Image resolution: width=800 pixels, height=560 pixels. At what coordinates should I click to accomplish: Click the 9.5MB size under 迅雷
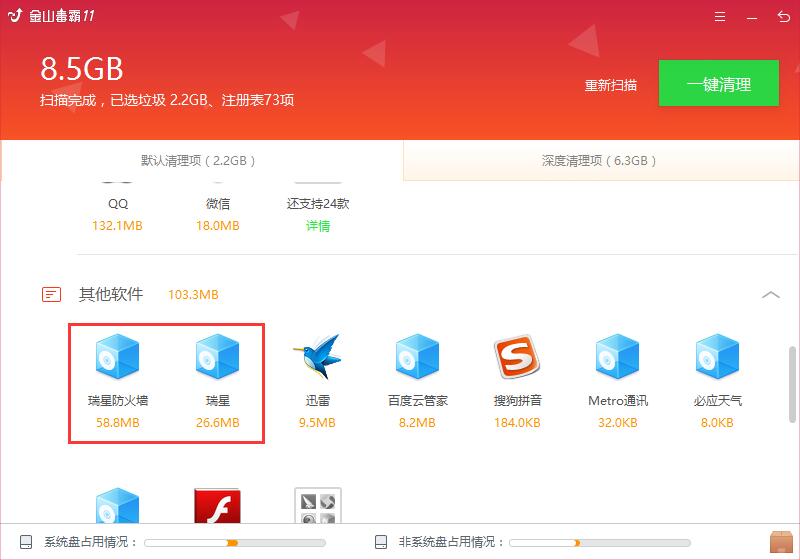(317, 422)
